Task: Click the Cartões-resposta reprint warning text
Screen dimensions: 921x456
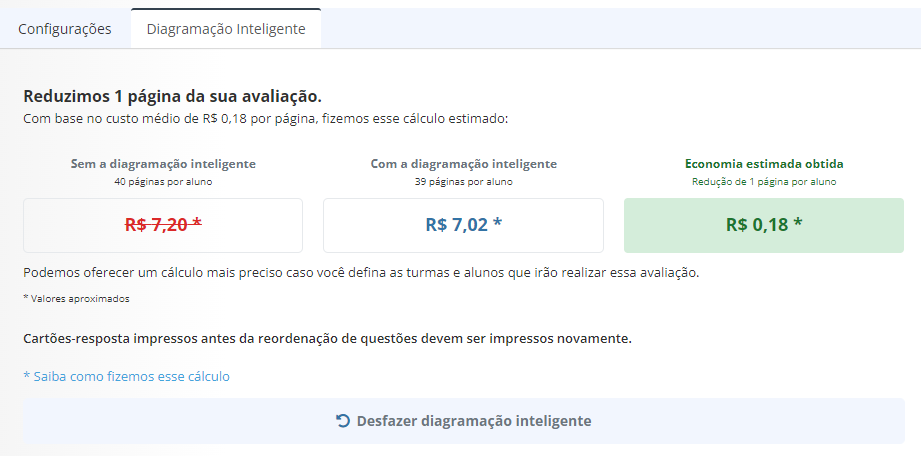Action: coord(328,339)
